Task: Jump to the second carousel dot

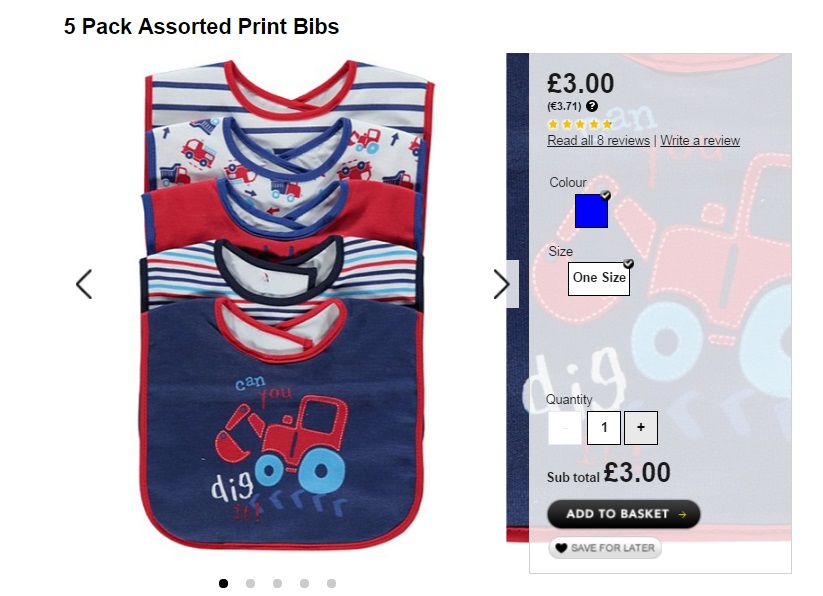Action: 251,583
